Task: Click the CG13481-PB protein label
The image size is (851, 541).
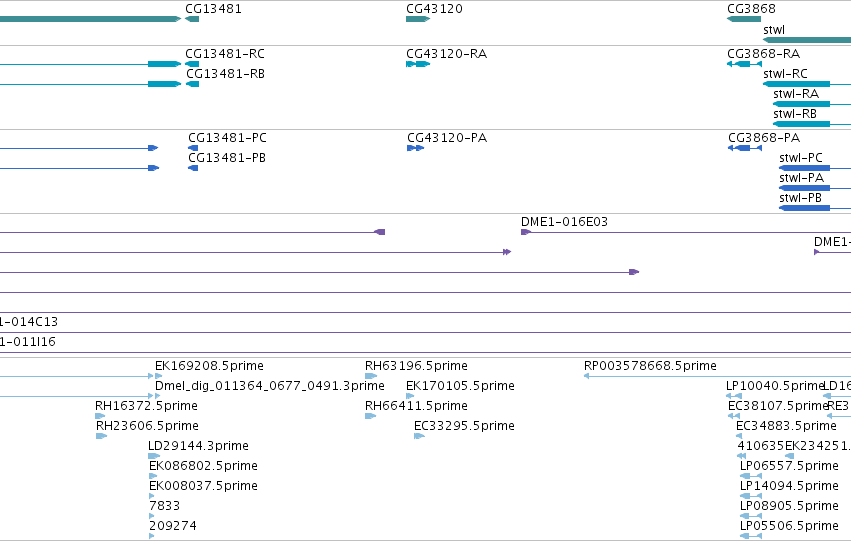Action: 226,158
